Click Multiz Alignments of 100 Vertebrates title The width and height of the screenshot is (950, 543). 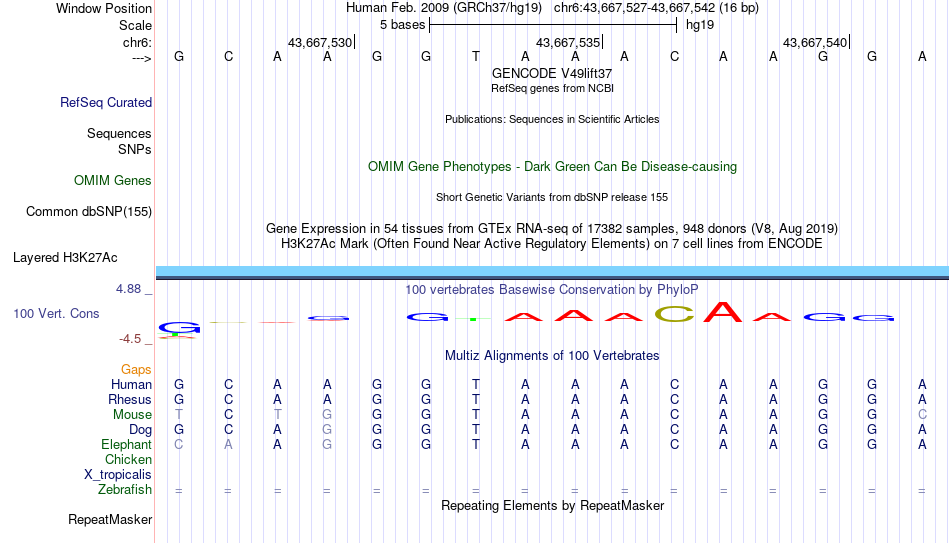[552, 356]
